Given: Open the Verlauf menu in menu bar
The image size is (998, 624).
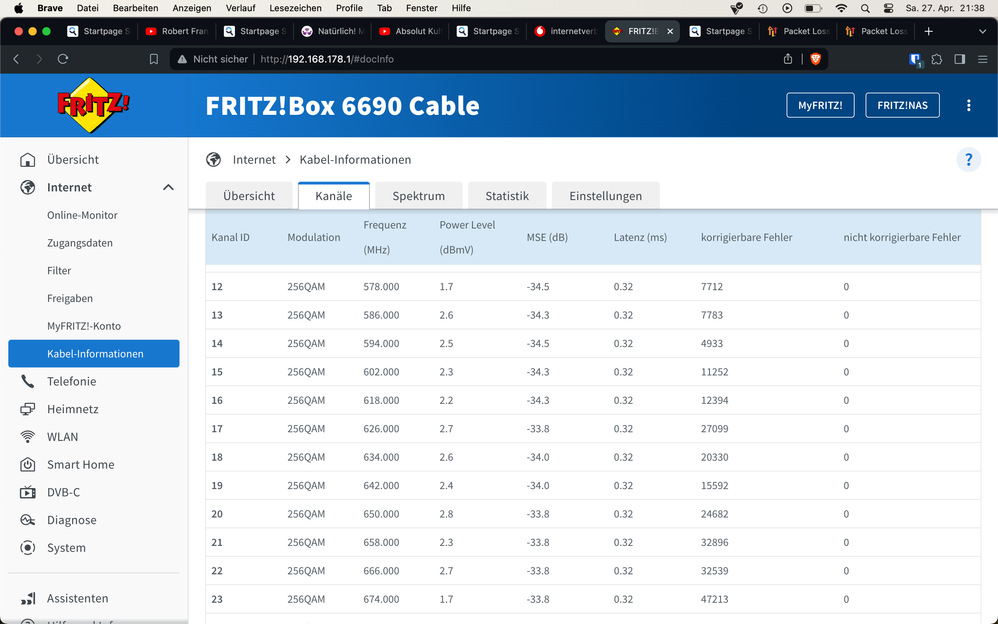Looking at the screenshot, I should [241, 8].
